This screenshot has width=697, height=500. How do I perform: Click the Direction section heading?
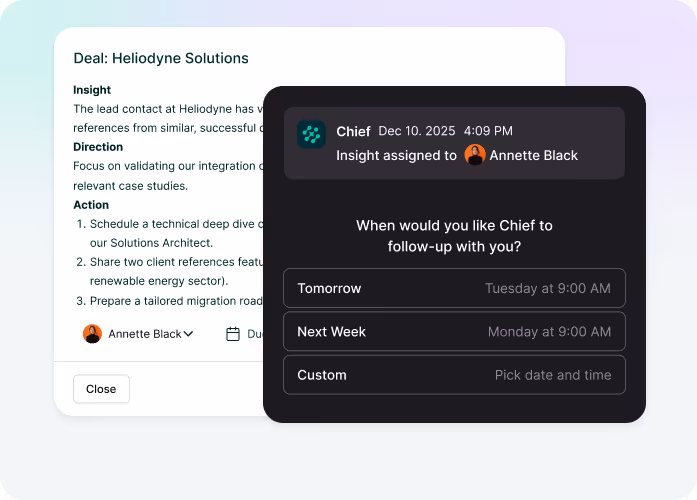point(98,147)
